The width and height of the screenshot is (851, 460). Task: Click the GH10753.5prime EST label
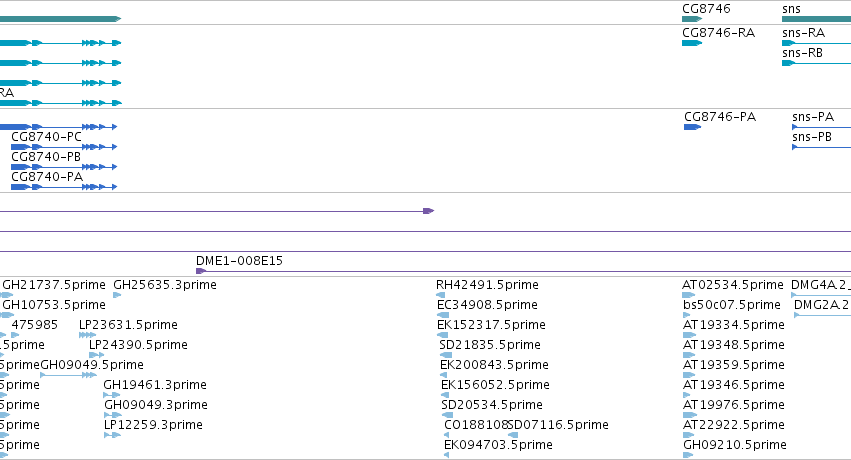pyautogui.click(x=54, y=305)
